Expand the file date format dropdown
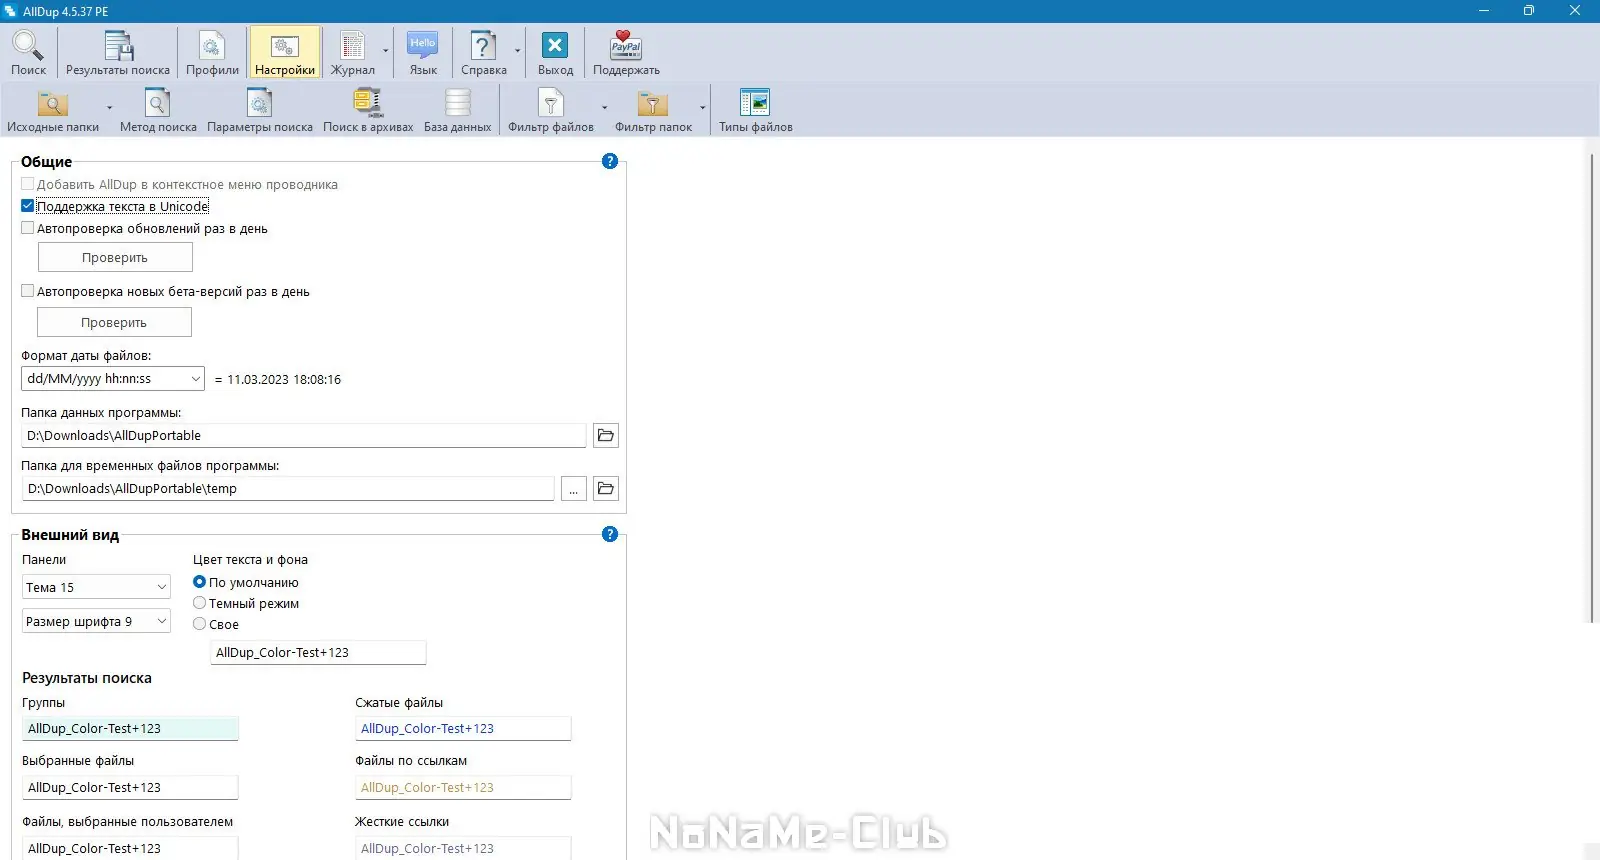 click(195, 379)
